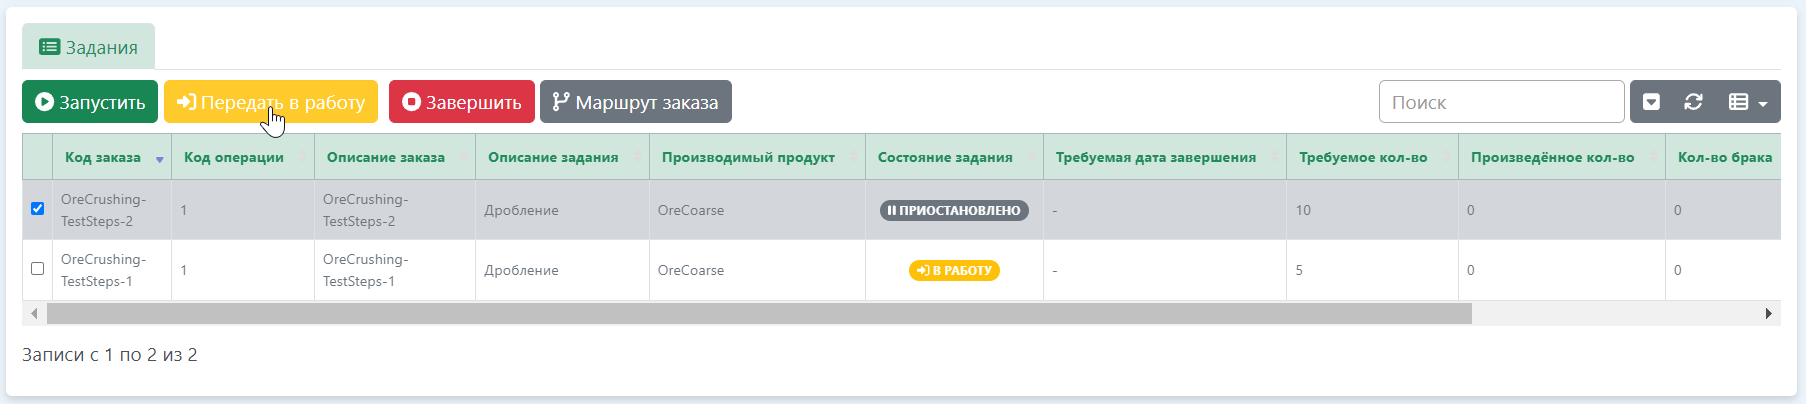Click the «Приостановлено» status badge
1806x404 pixels.
[x=954, y=210]
